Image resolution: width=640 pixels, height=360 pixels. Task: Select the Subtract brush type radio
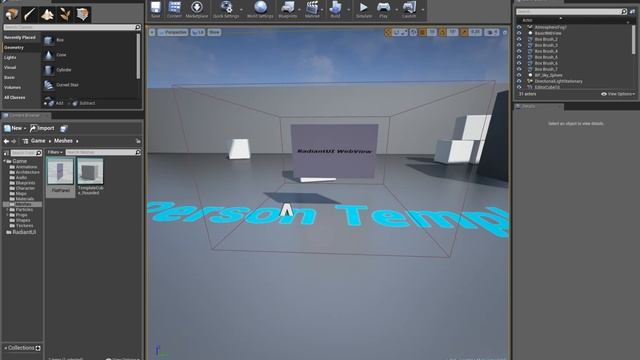point(69,104)
